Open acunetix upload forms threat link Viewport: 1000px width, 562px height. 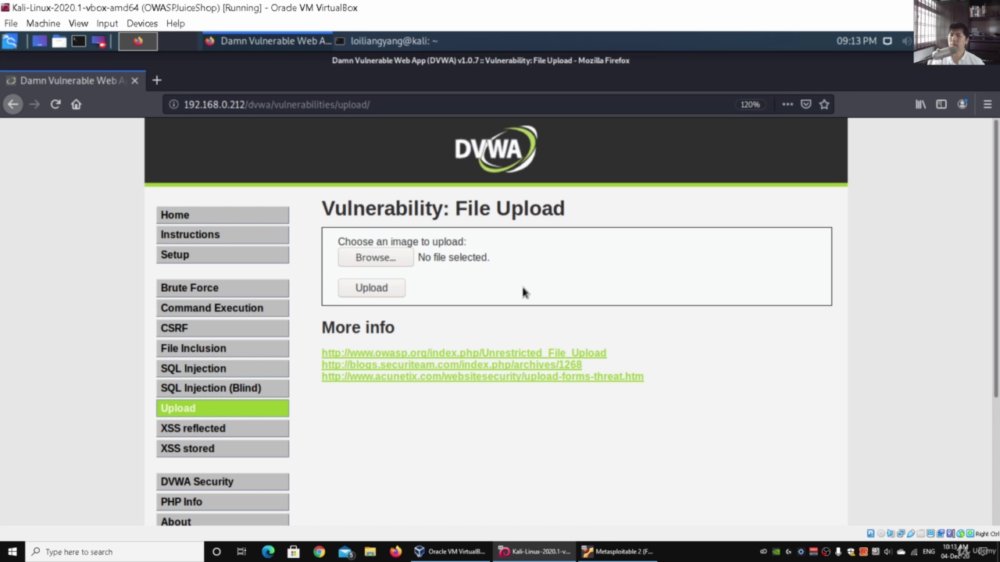tap(482, 376)
